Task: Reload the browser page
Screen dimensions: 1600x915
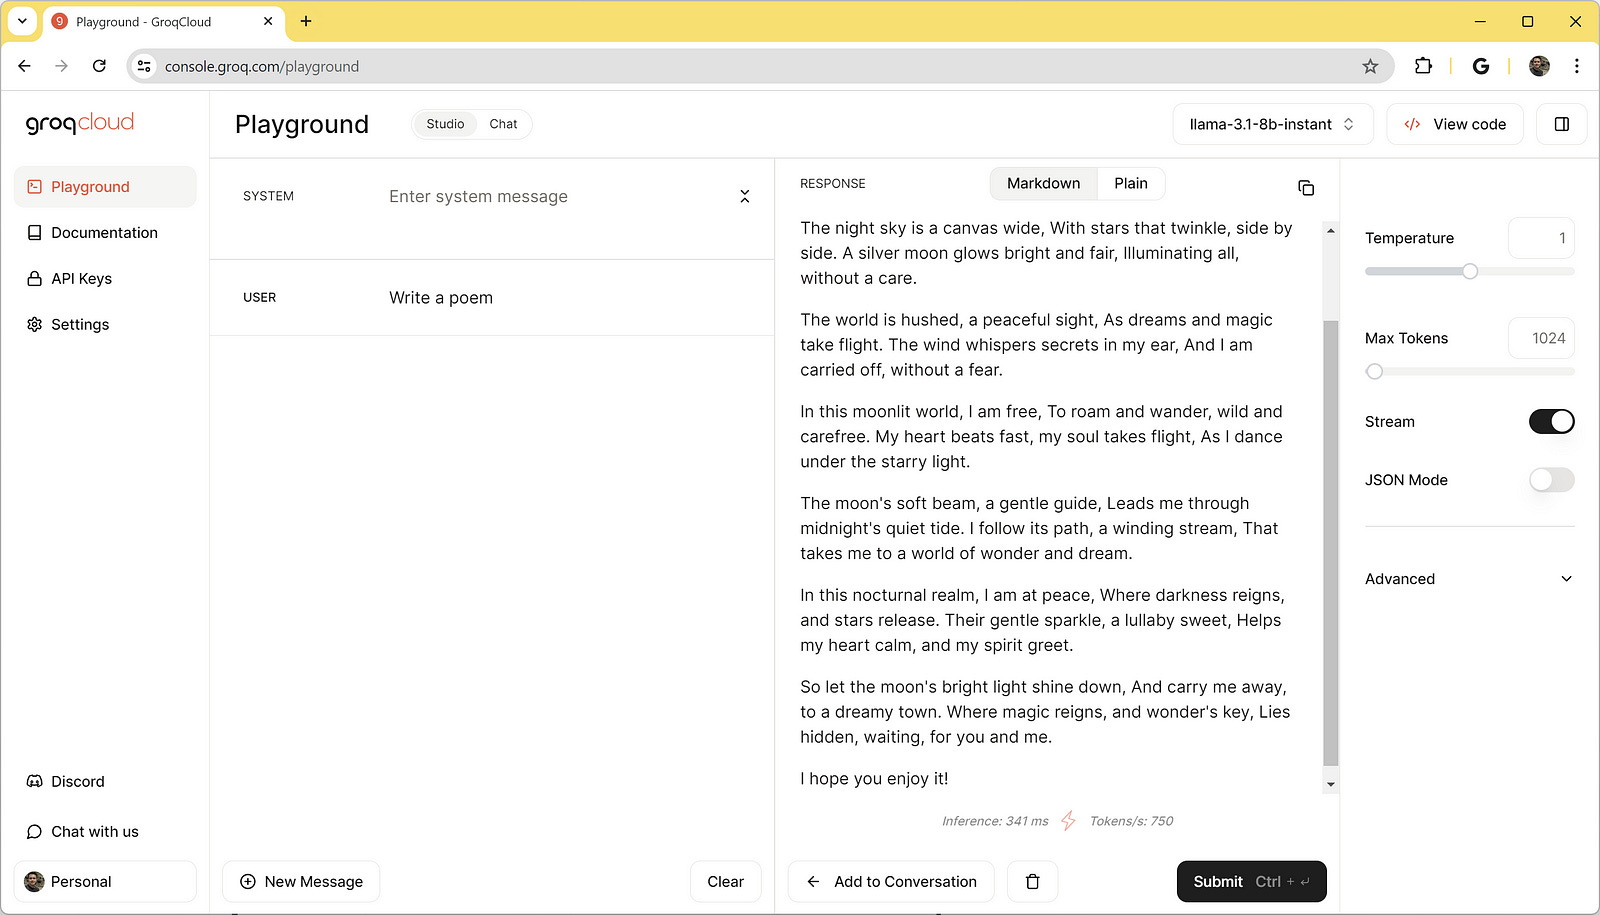Action: click(x=99, y=66)
